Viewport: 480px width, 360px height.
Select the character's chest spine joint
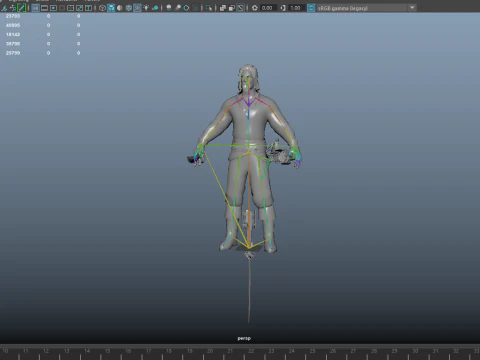pos(248,104)
